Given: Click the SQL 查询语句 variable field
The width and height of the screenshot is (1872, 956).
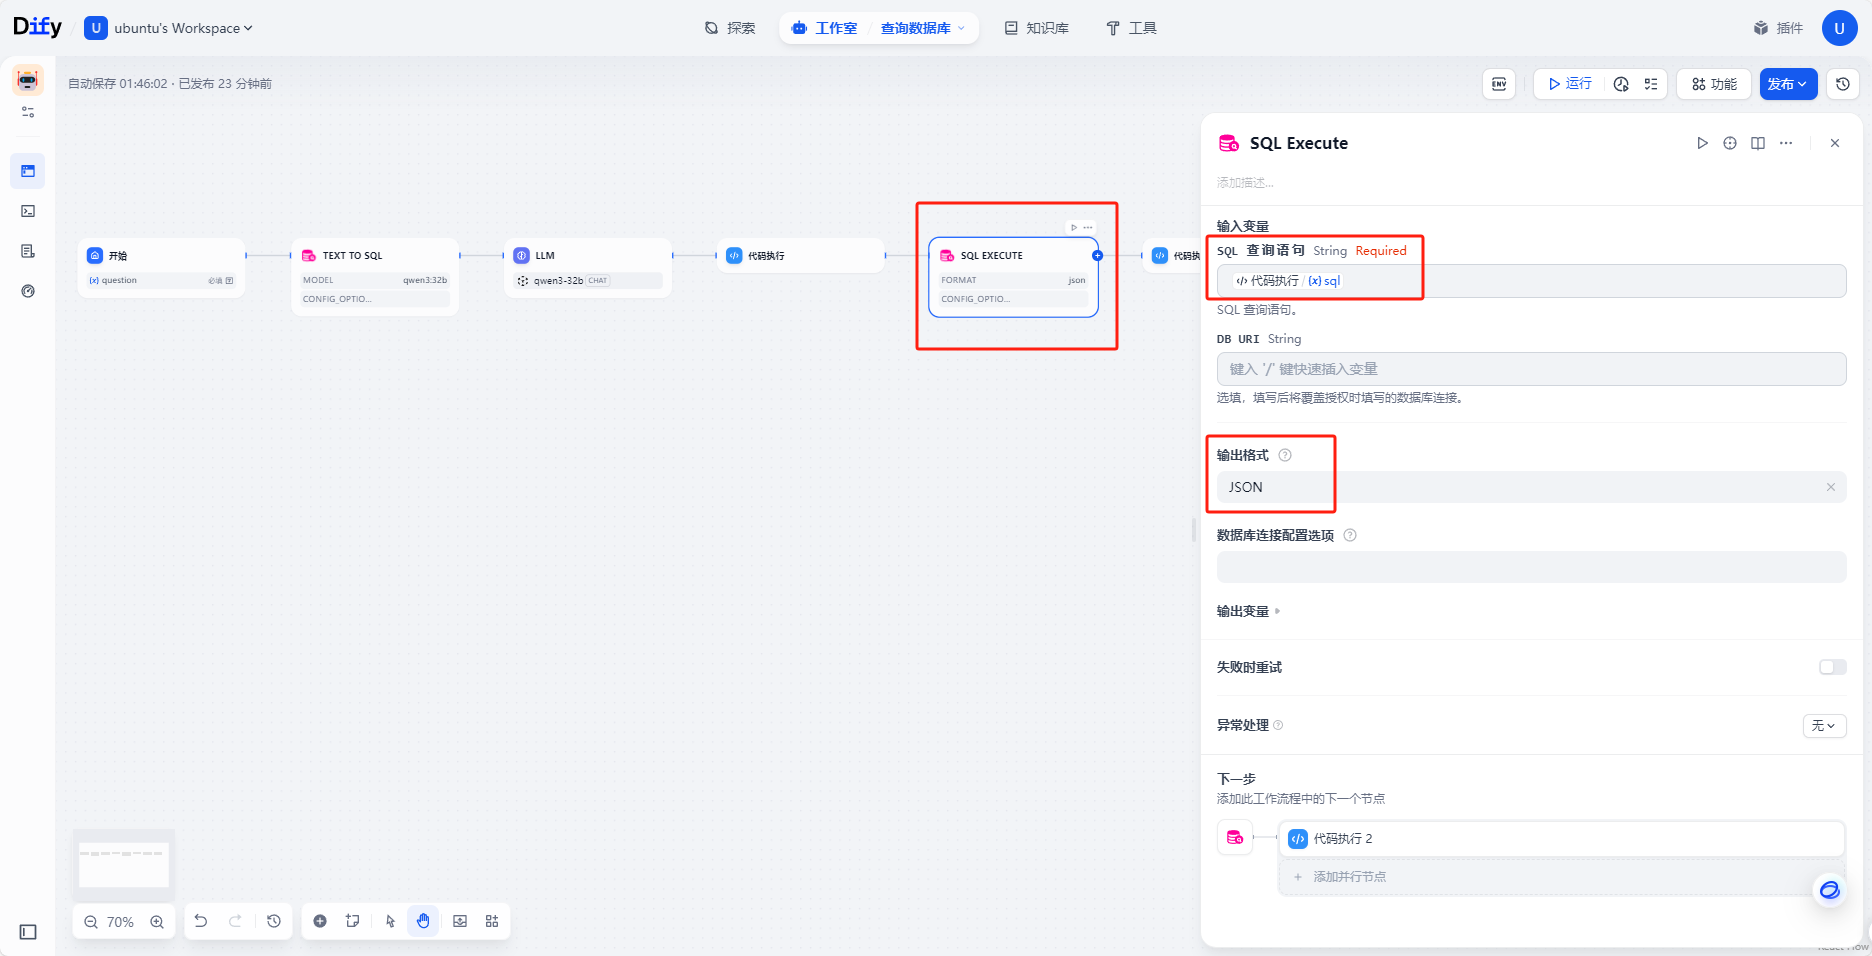Looking at the screenshot, I should pyautogui.click(x=1531, y=281).
